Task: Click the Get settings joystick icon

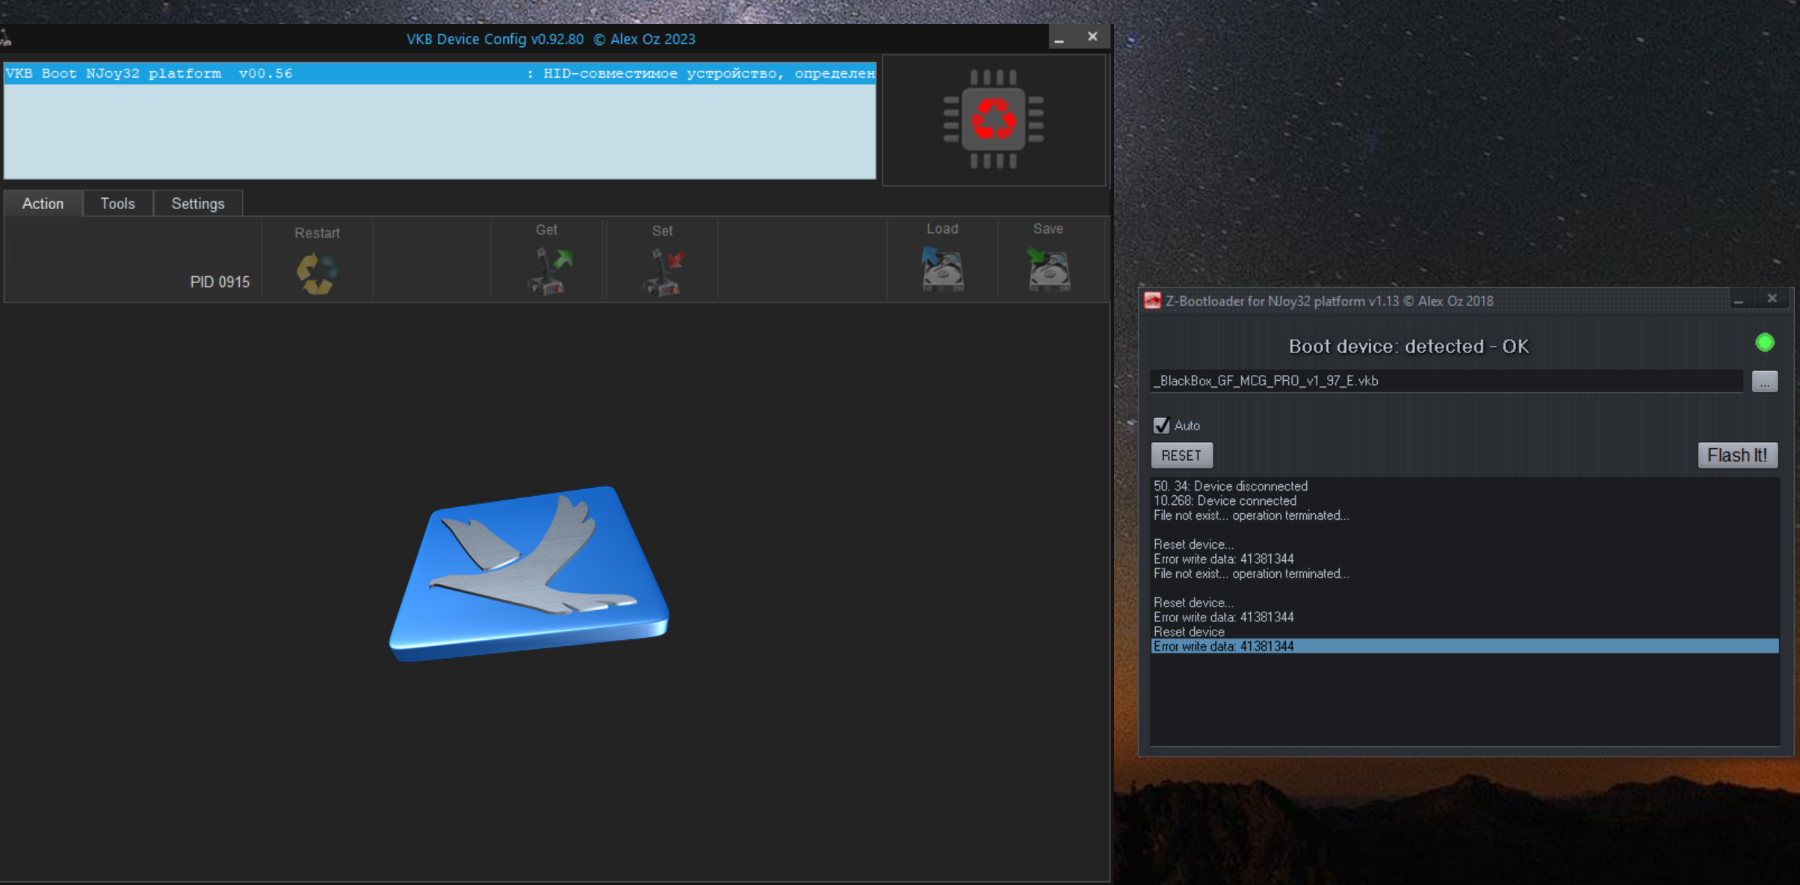Action: point(549,272)
